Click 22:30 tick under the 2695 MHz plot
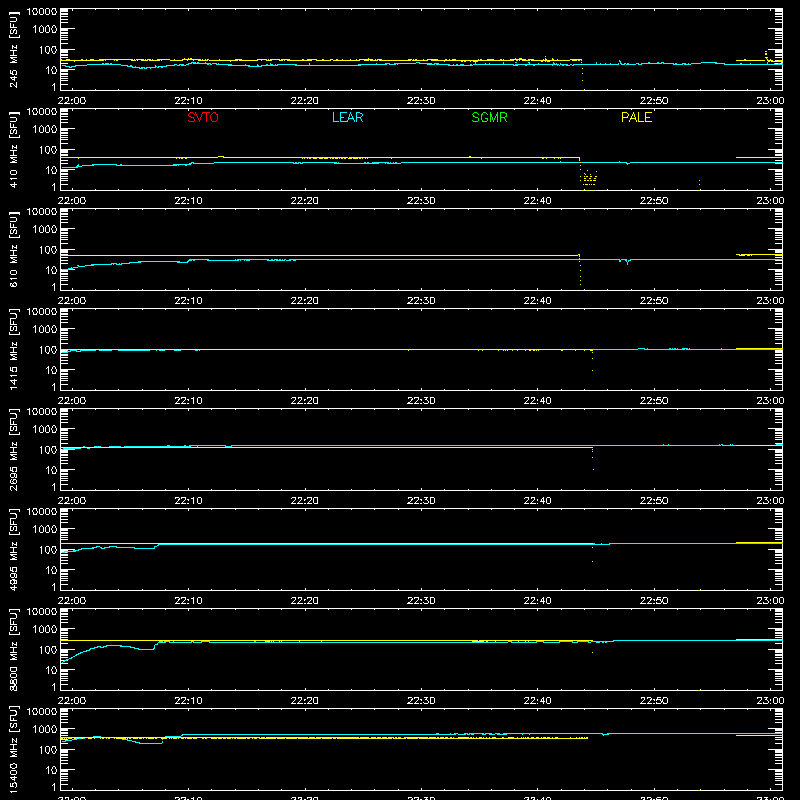 (421, 501)
